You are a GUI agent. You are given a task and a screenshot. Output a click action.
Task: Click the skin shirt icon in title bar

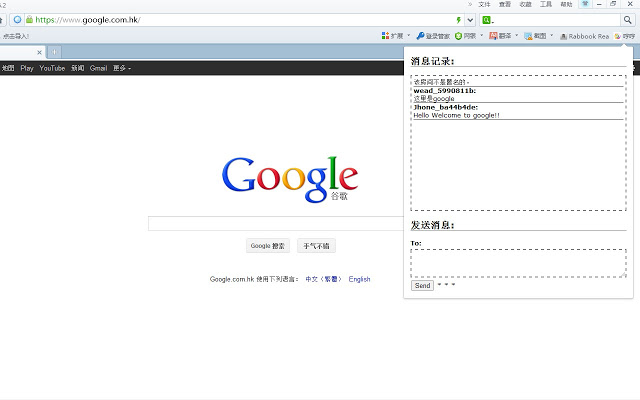coord(585,4)
